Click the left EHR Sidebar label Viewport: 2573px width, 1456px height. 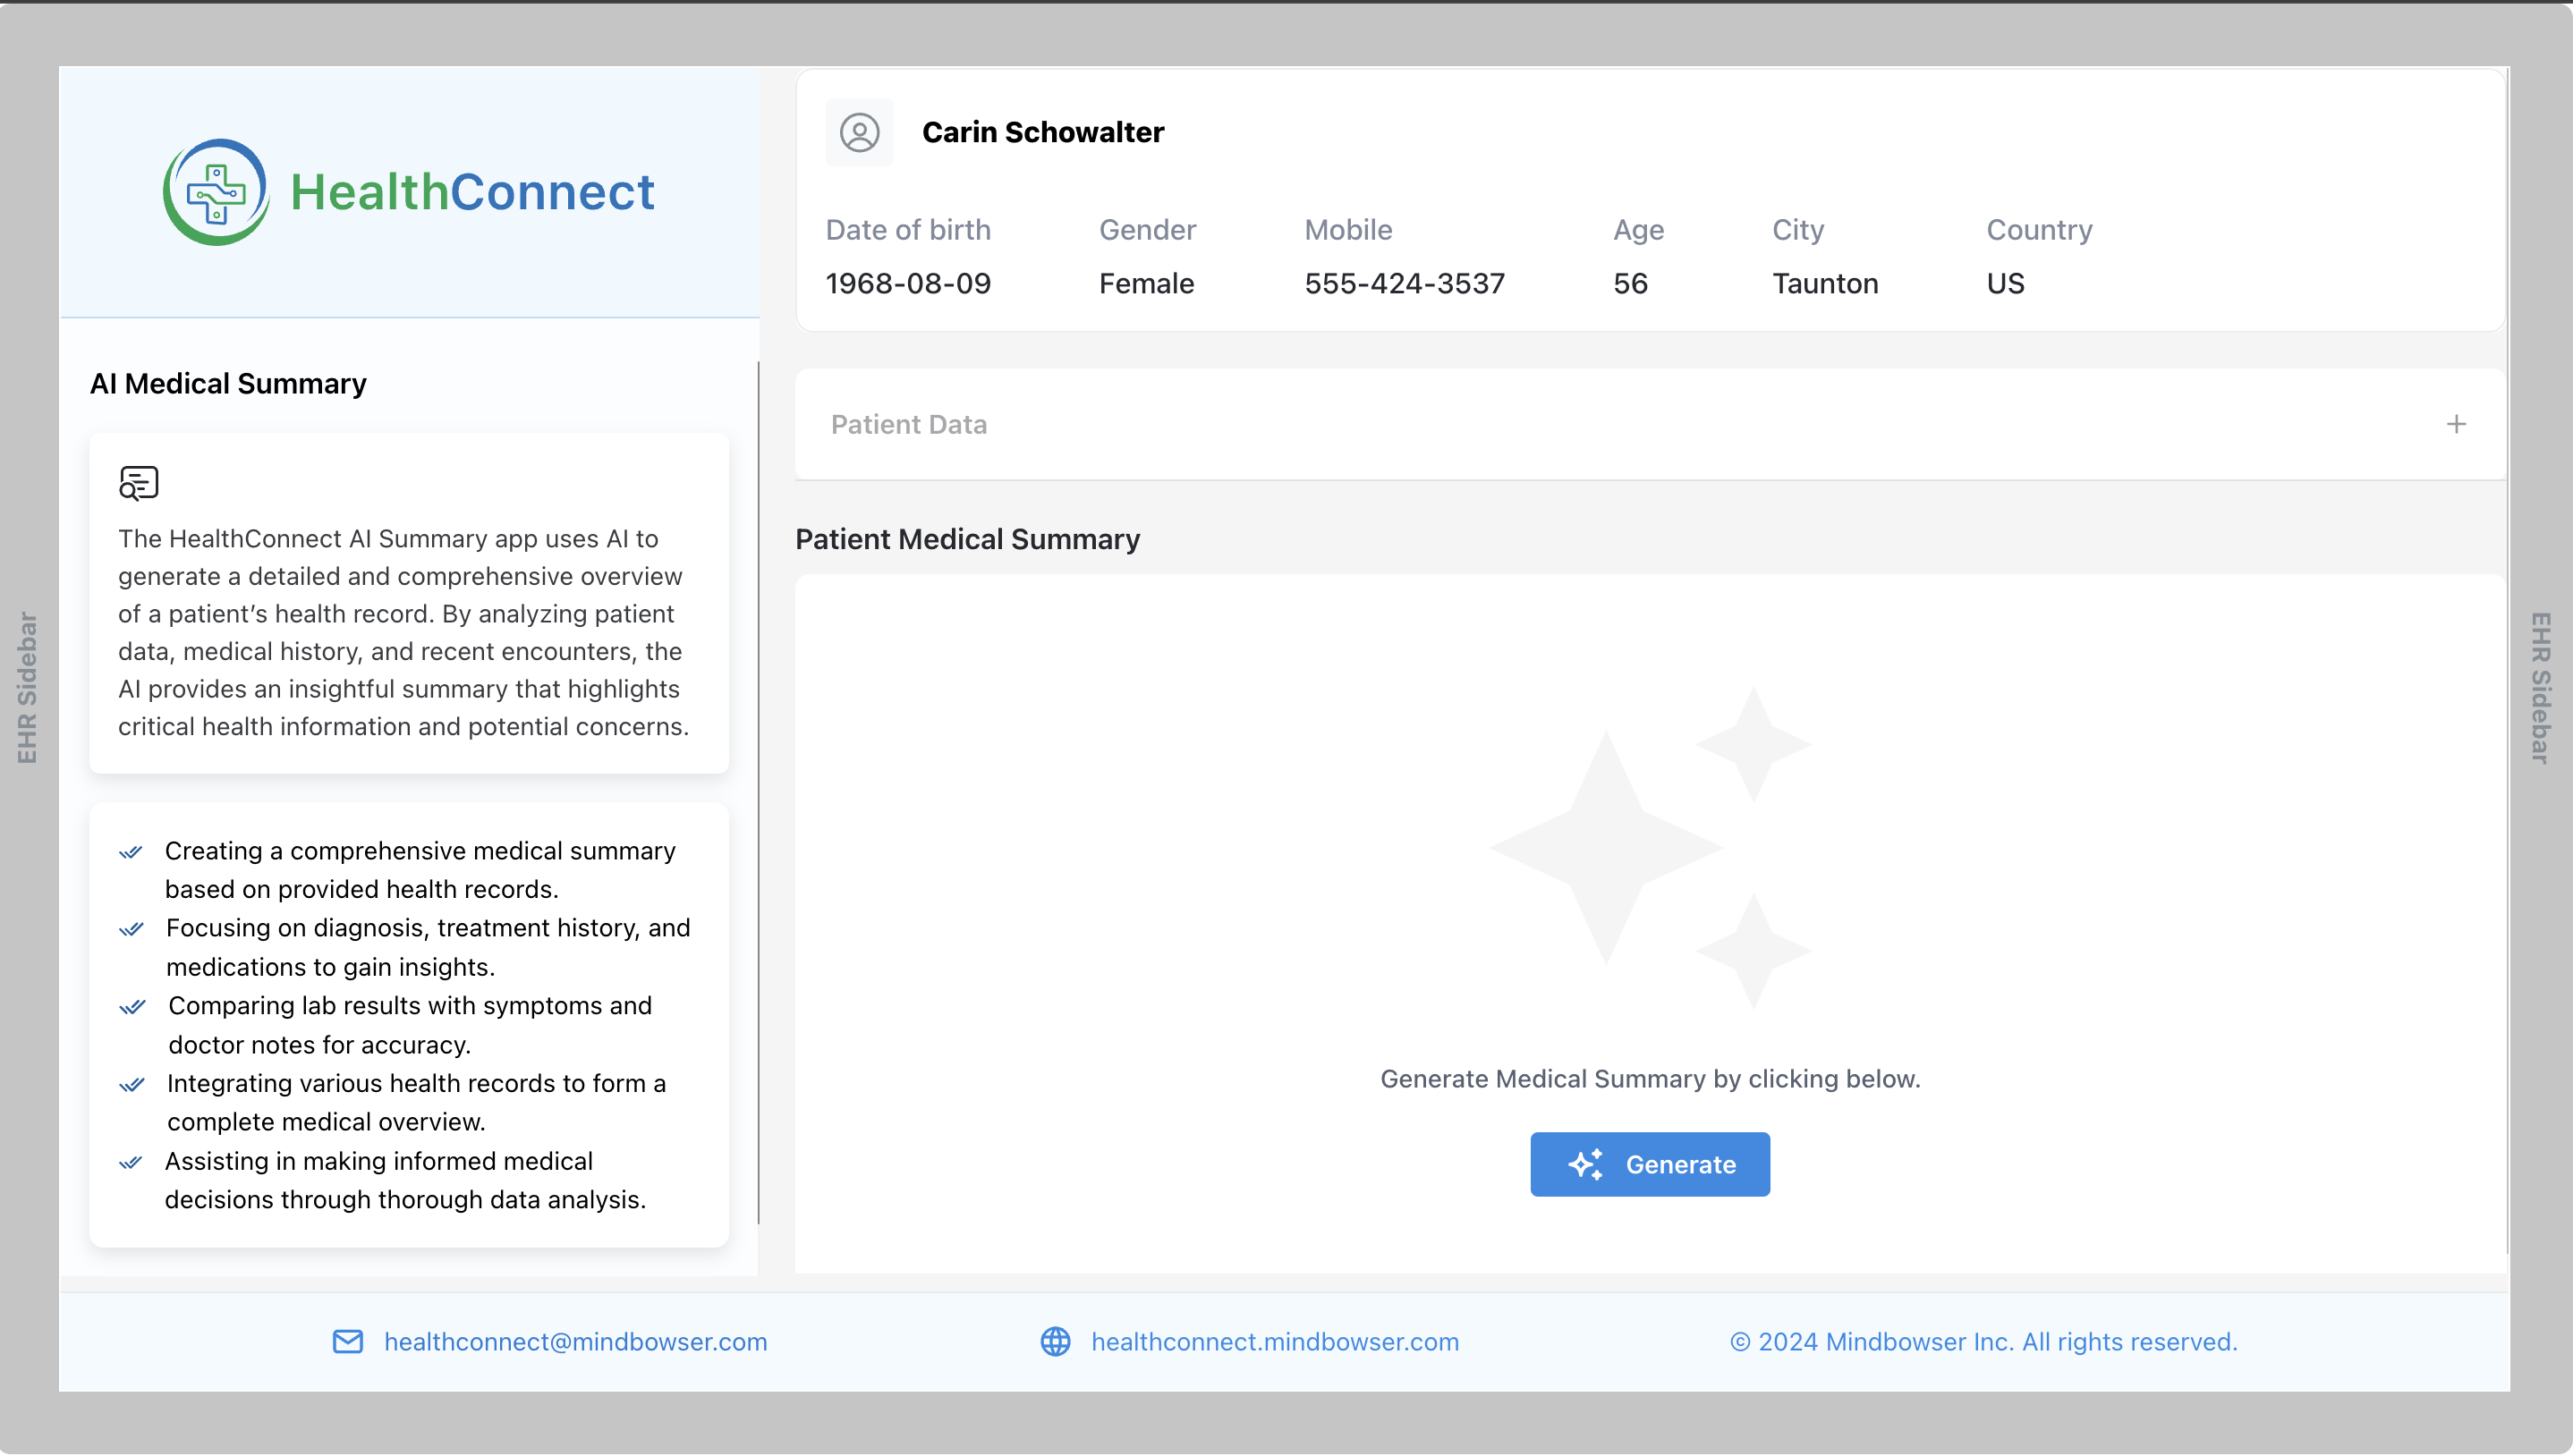coord(27,688)
